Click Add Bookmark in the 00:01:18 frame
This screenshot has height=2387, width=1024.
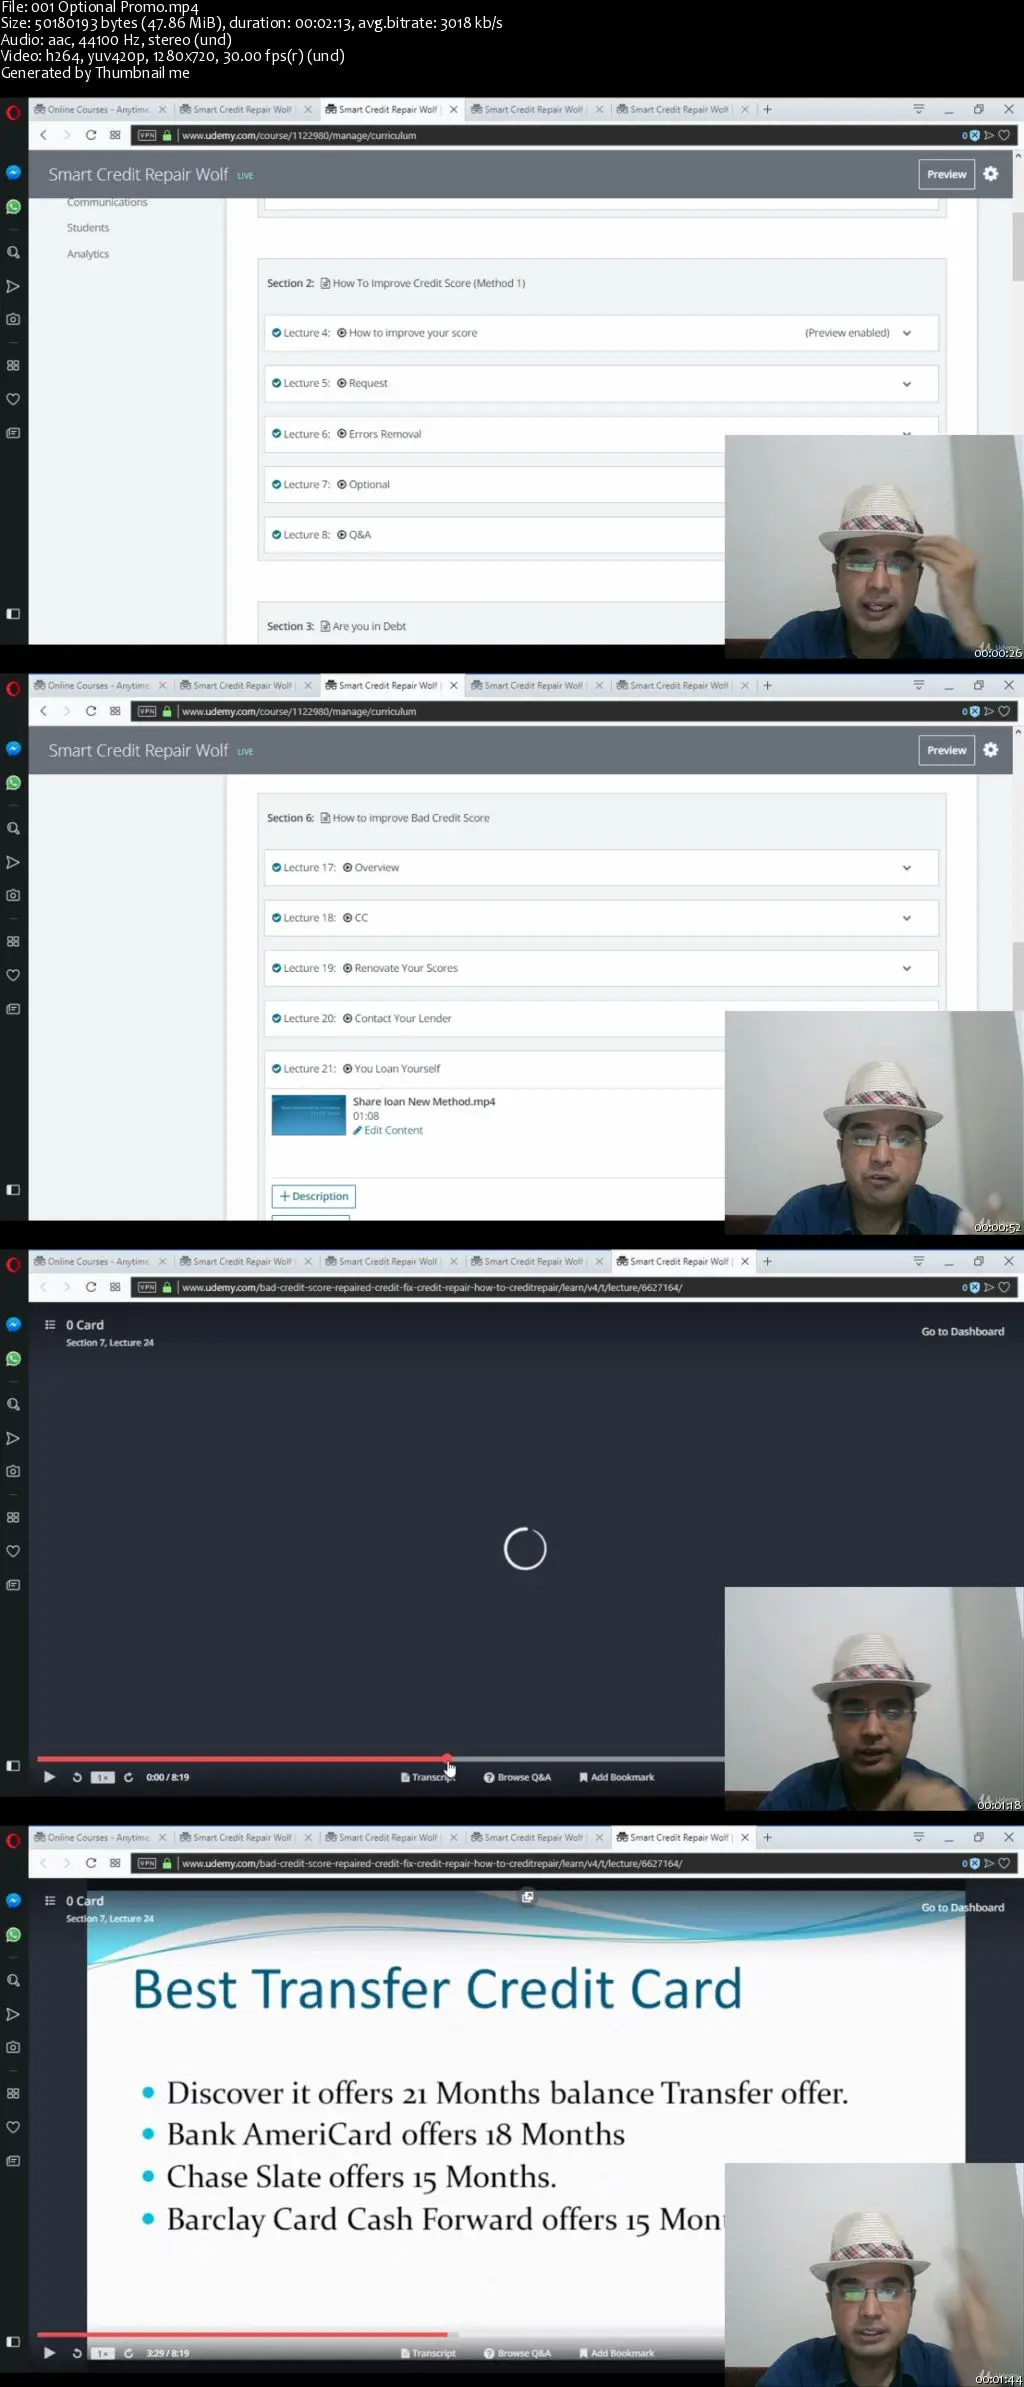(617, 1777)
